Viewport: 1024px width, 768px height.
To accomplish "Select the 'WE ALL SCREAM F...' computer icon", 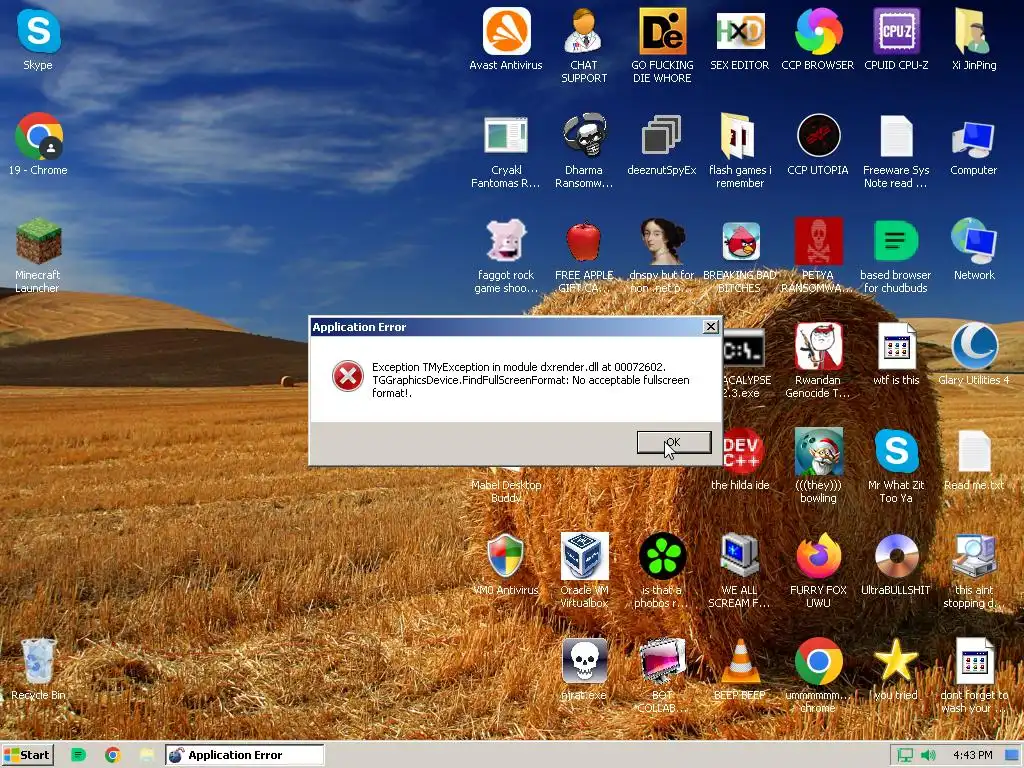I will tap(739, 556).
